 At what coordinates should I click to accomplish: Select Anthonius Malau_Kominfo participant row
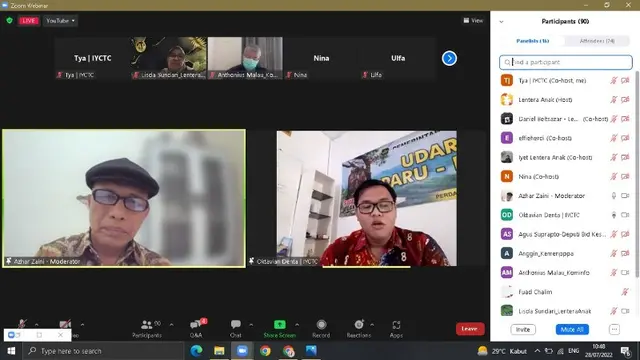566,272
